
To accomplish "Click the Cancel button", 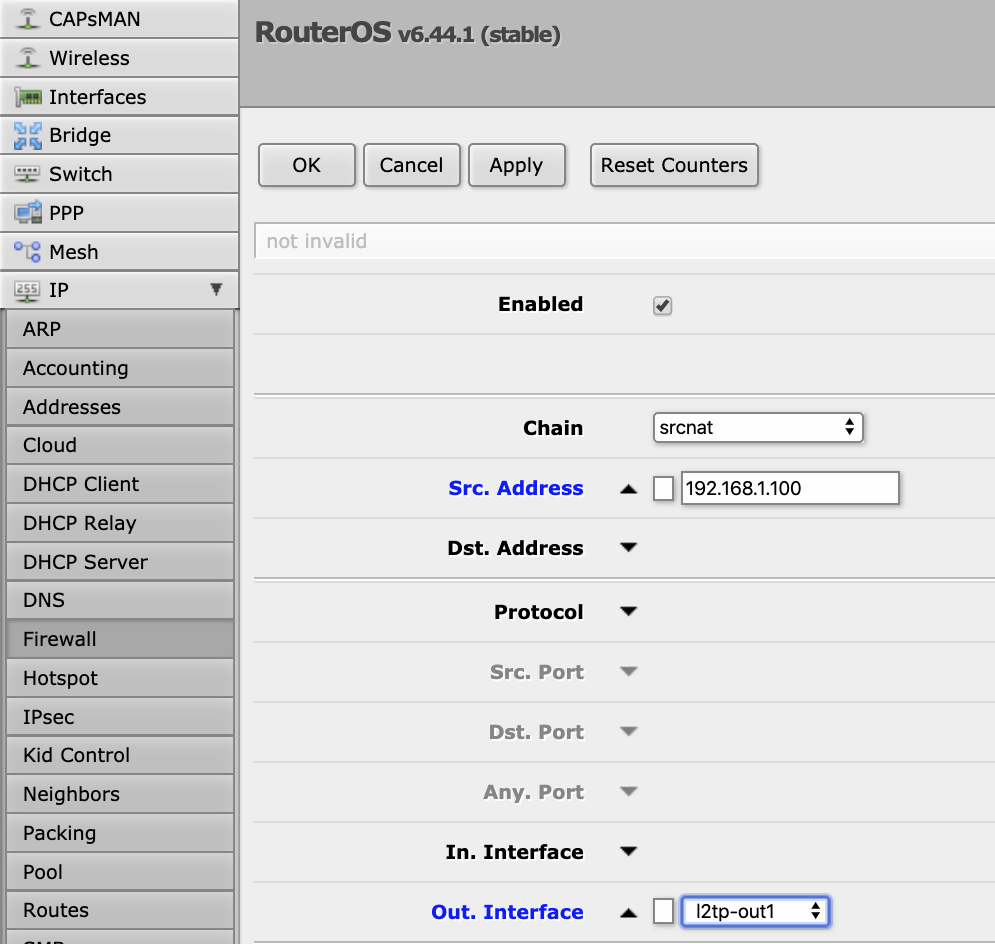I will [411, 165].
